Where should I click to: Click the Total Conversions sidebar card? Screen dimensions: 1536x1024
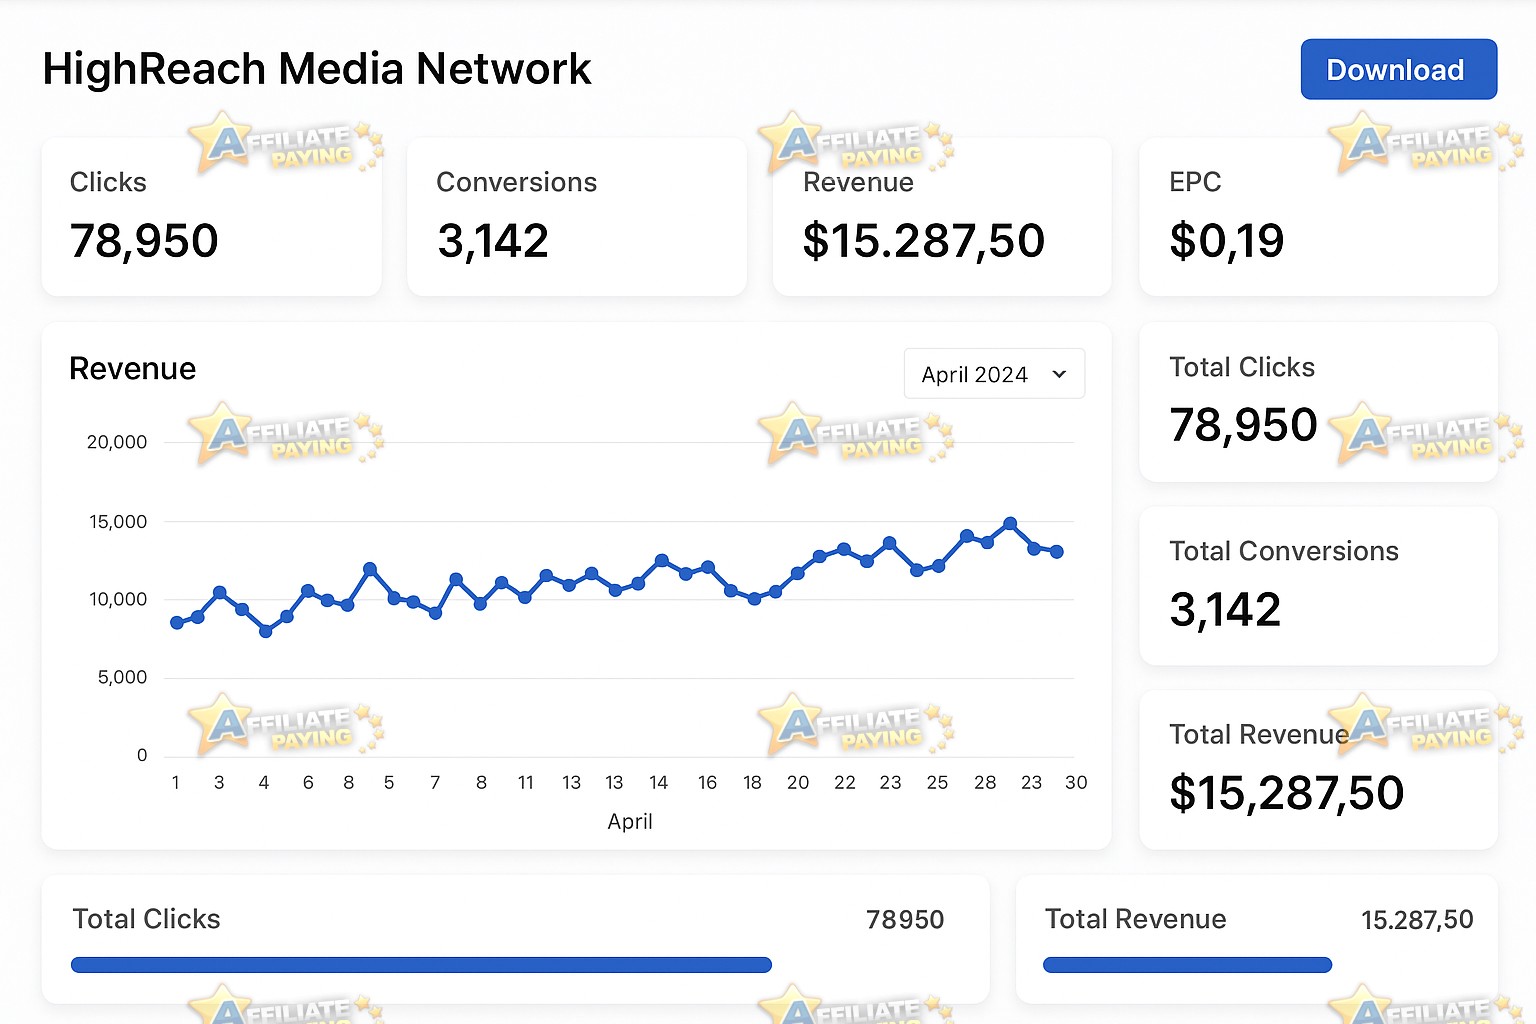tap(1318, 586)
